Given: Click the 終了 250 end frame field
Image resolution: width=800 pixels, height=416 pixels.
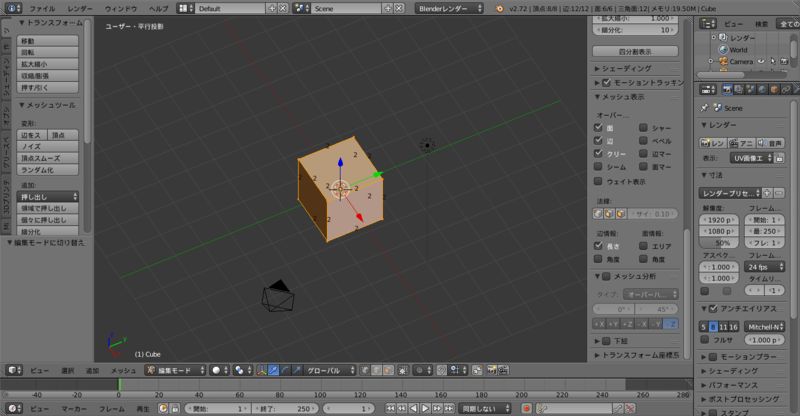Looking at the screenshot, I should [285, 408].
